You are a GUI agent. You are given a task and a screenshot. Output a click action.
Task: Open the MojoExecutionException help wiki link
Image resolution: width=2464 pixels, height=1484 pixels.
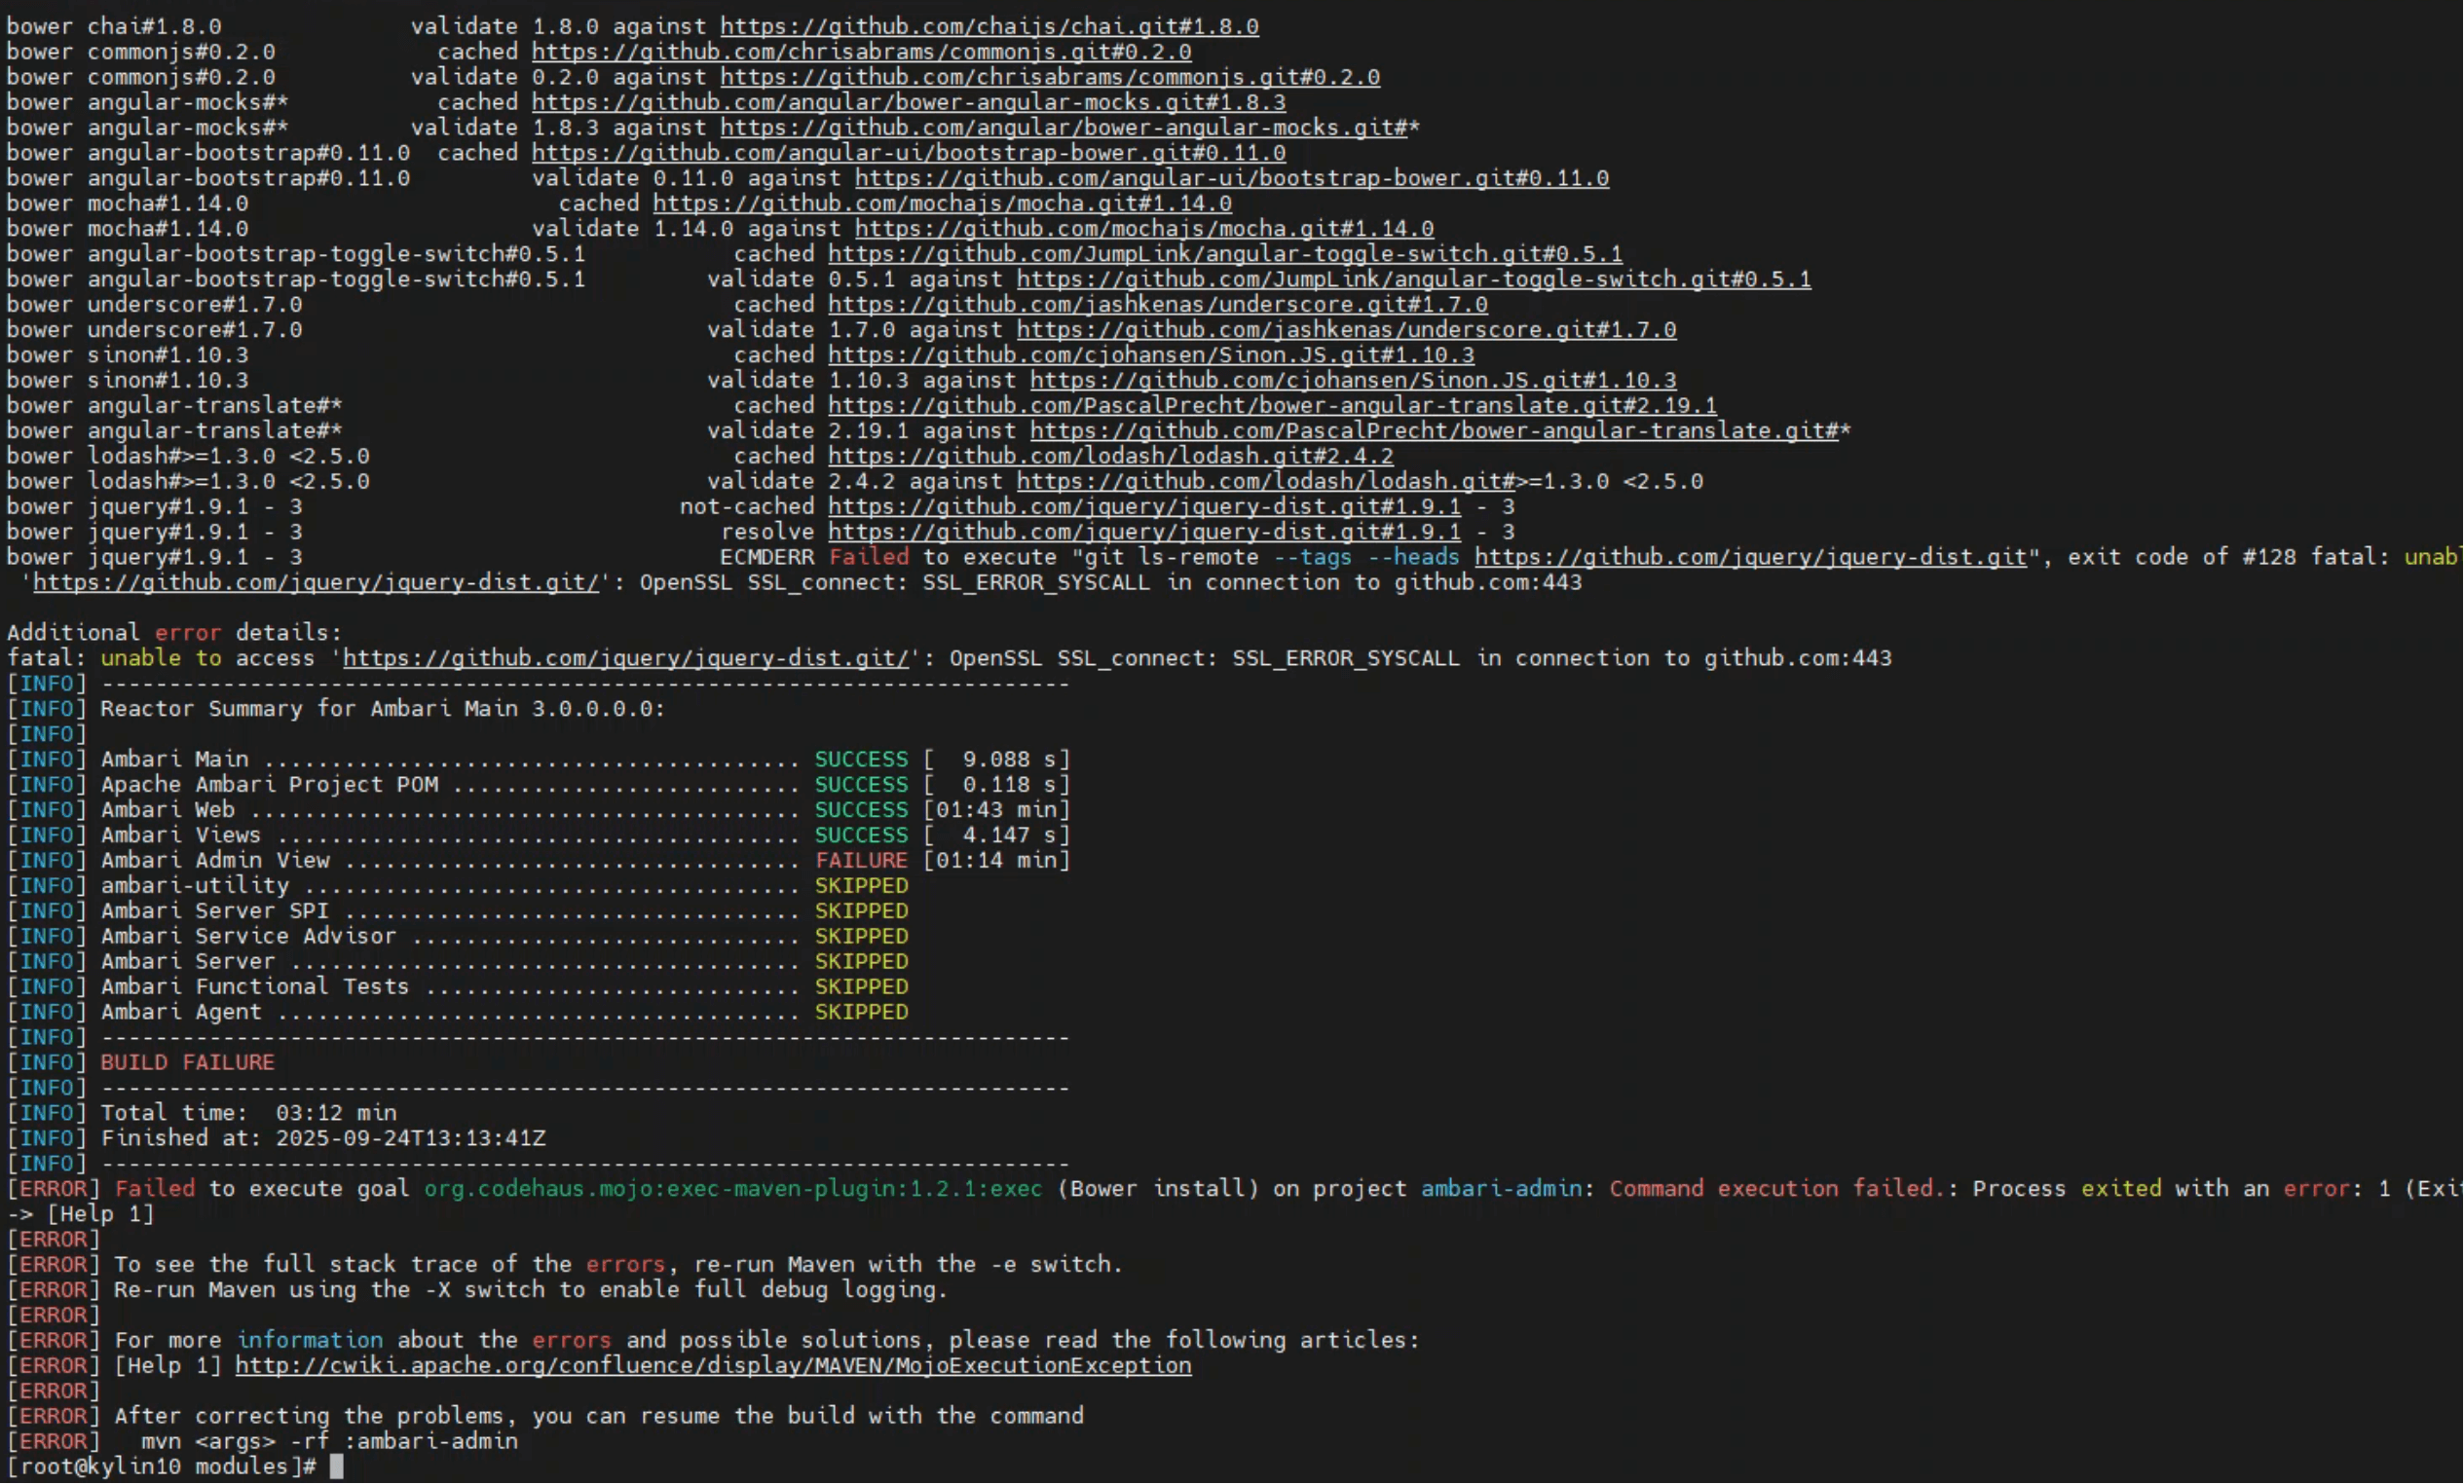[x=713, y=1366]
